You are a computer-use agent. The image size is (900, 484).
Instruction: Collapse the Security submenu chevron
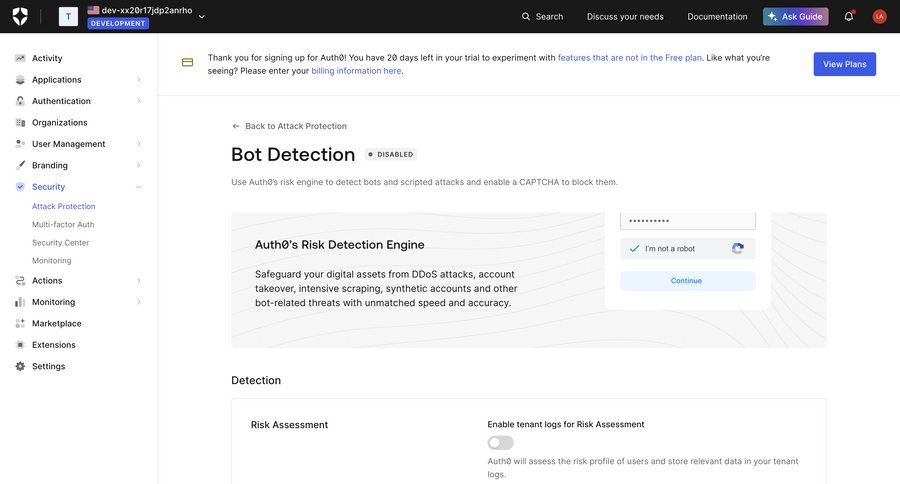pyautogui.click(x=138, y=187)
